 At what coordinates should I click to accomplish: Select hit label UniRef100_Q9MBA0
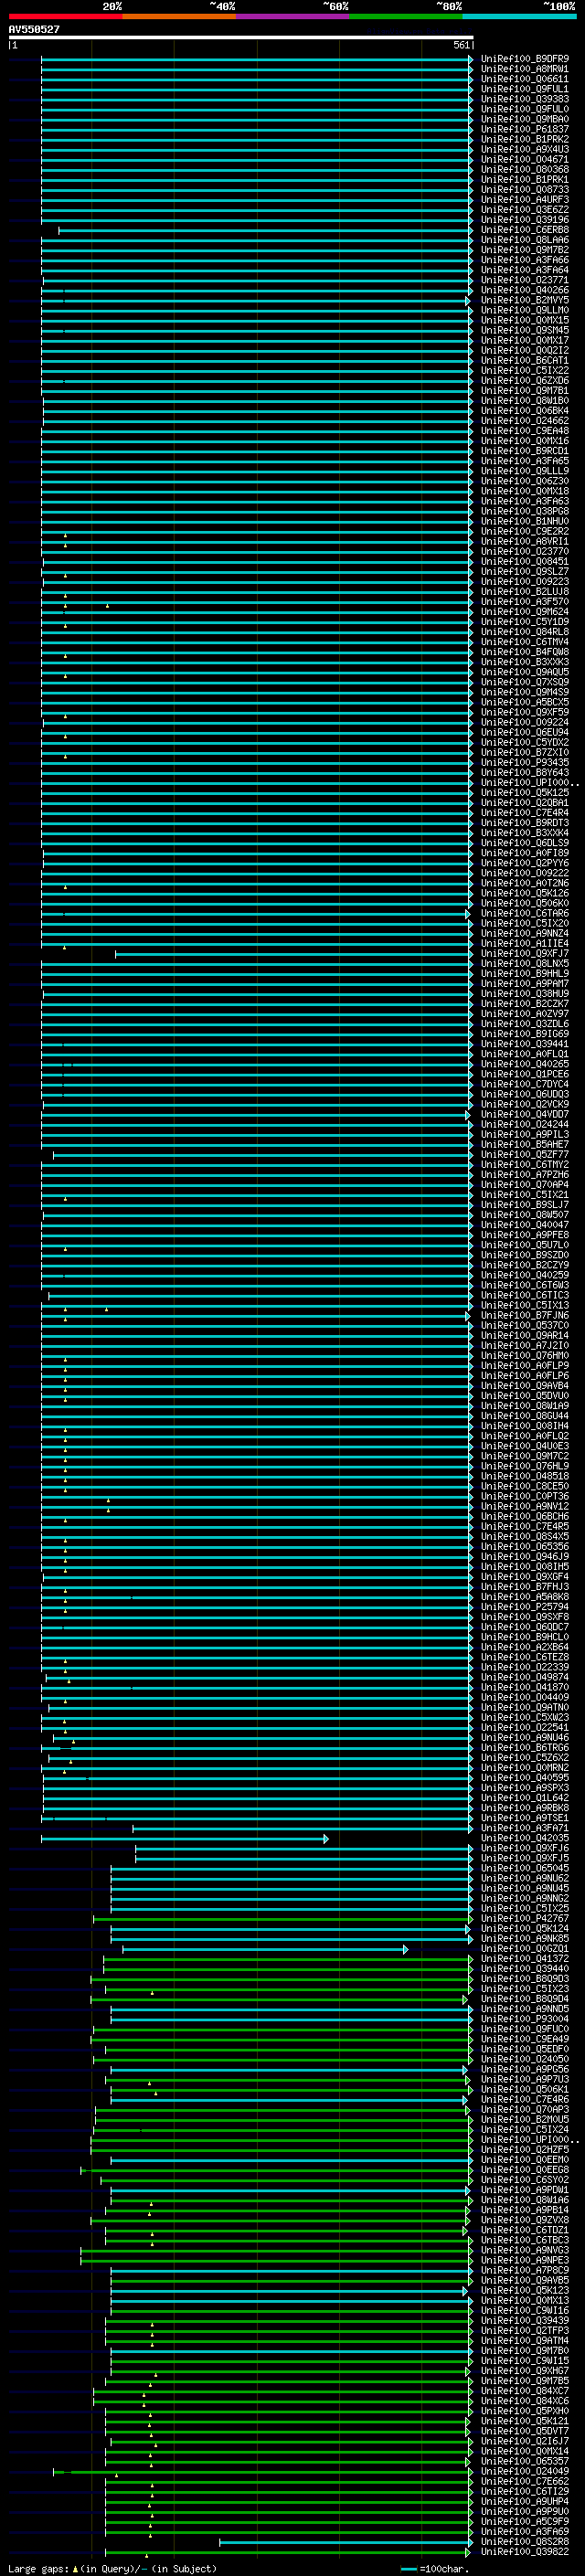pyautogui.click(x=524, y=119)
